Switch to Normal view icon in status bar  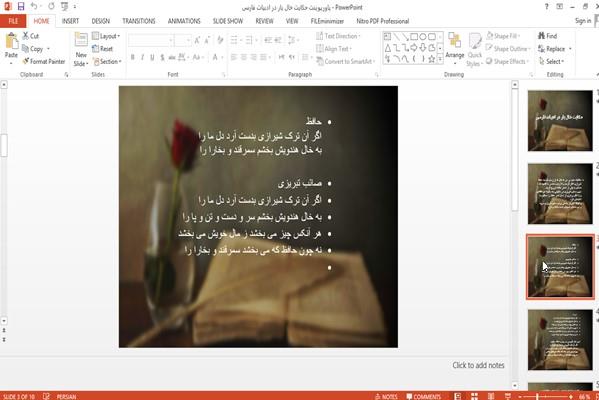pyautogui.click(x=458, y=396)
